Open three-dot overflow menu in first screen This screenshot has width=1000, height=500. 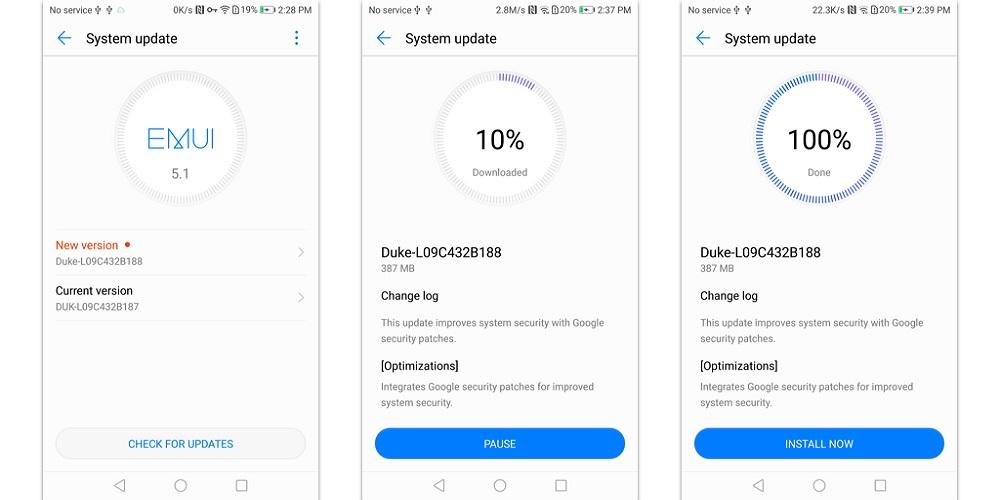click(296, 38)
